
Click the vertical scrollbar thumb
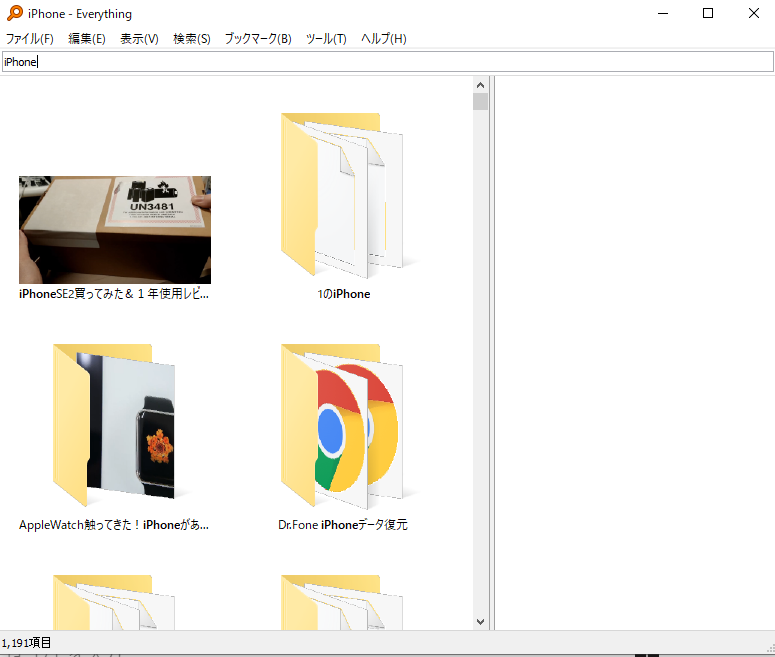click(480, 101)
